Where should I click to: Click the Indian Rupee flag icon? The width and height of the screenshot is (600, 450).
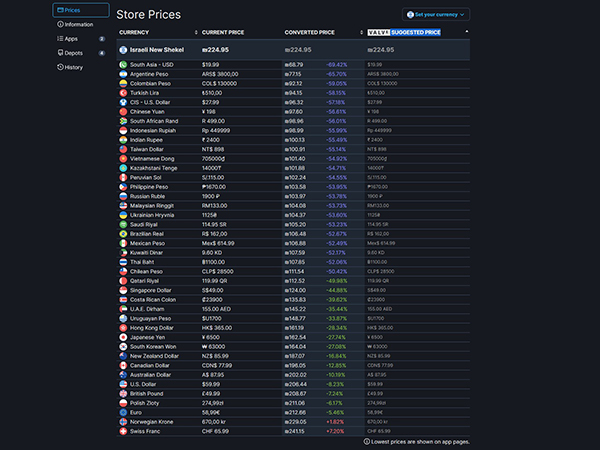click(123, 140)
